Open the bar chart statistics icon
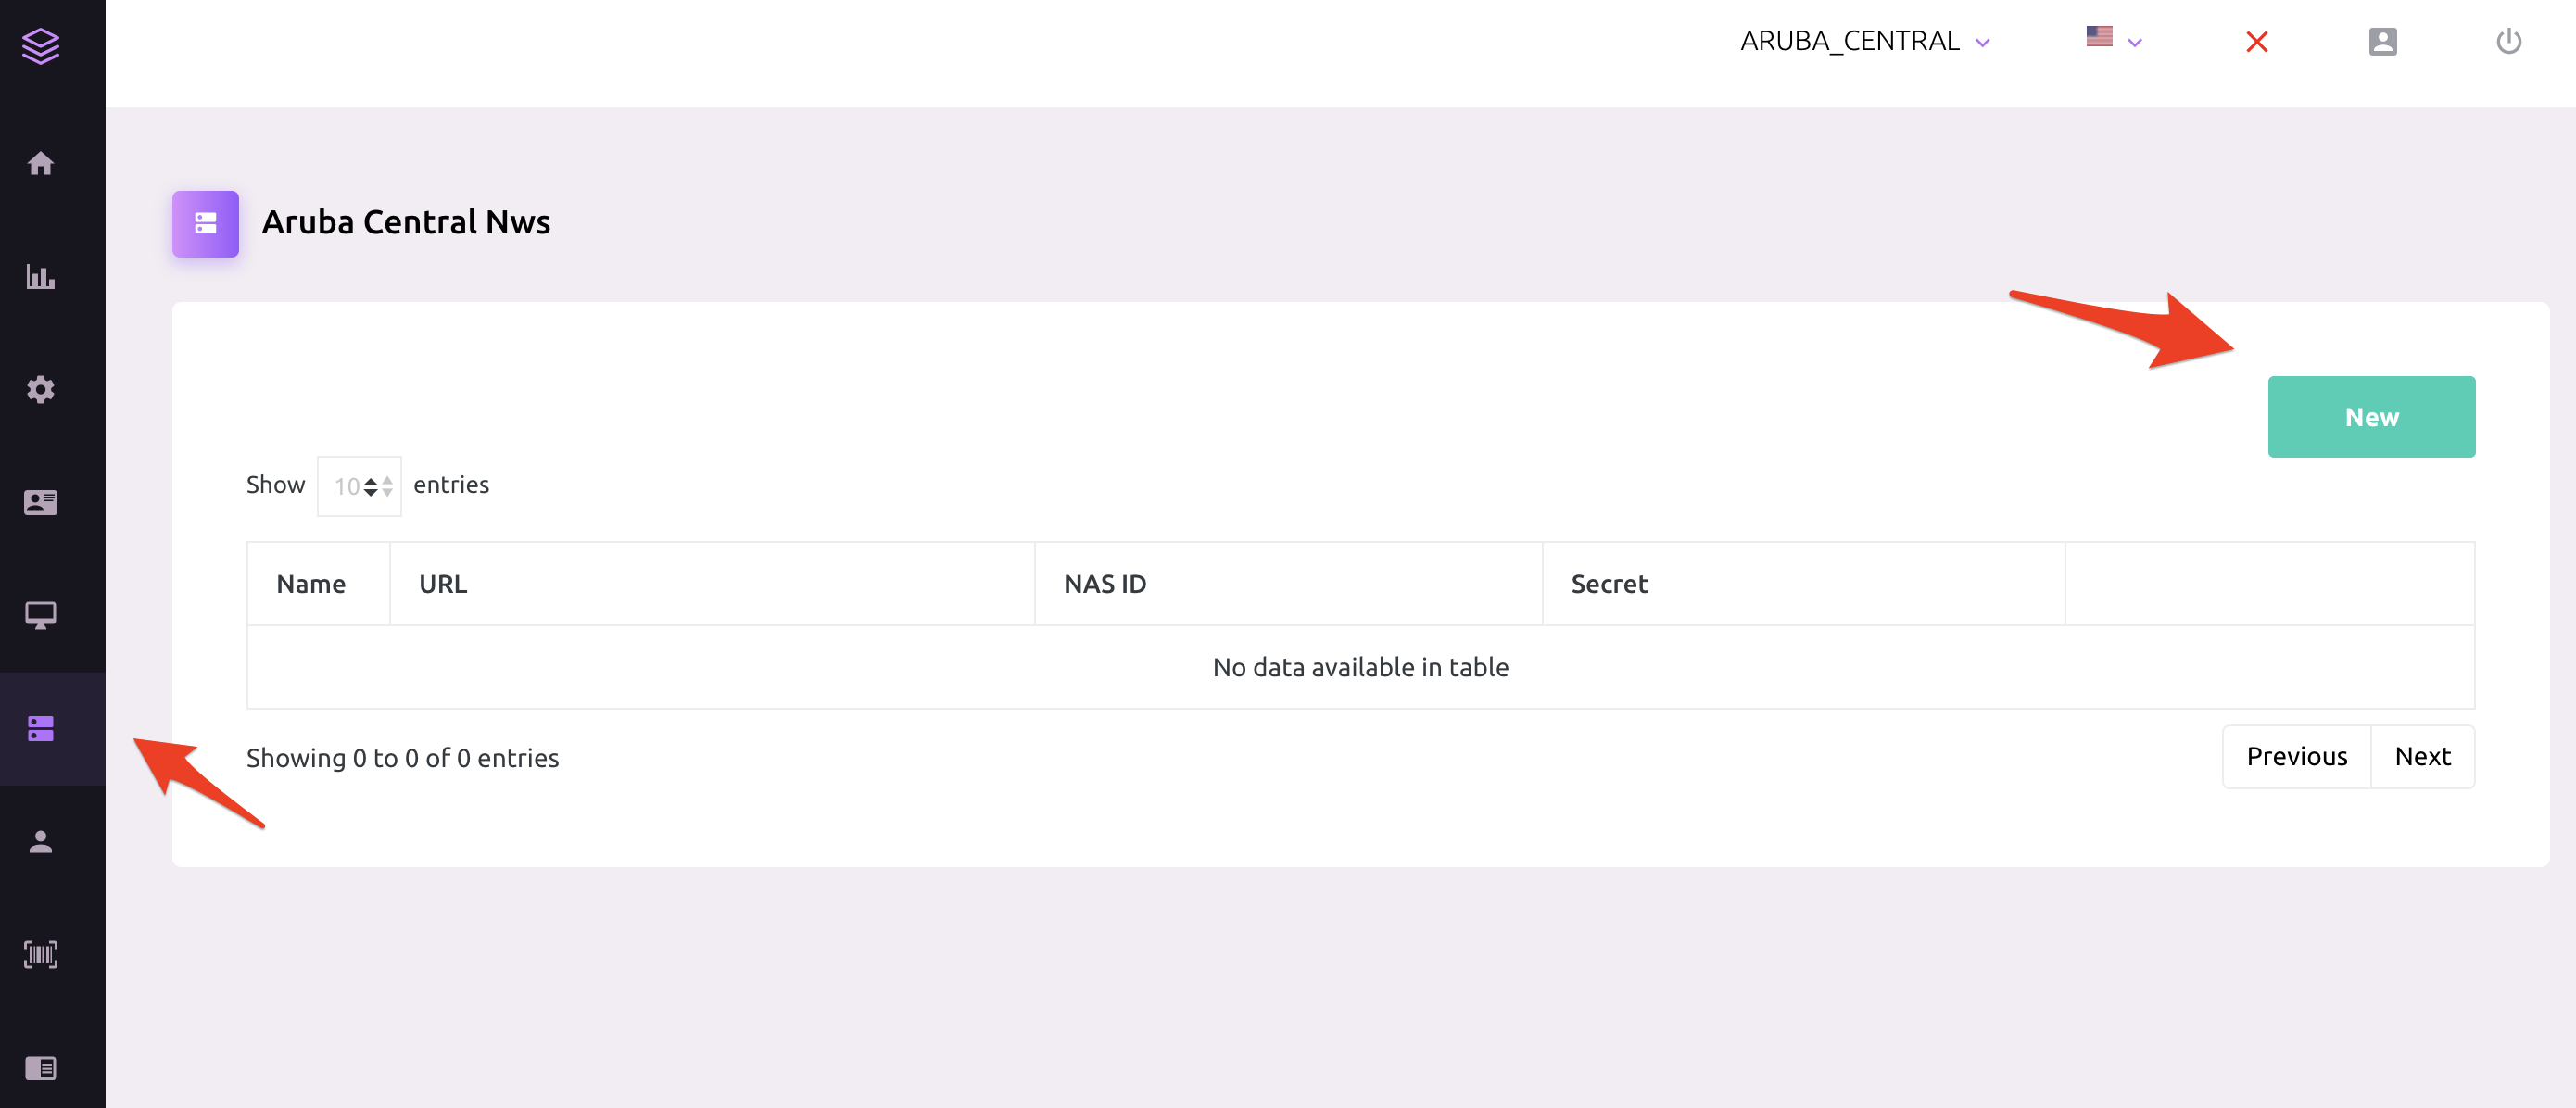 click(41, 277)
